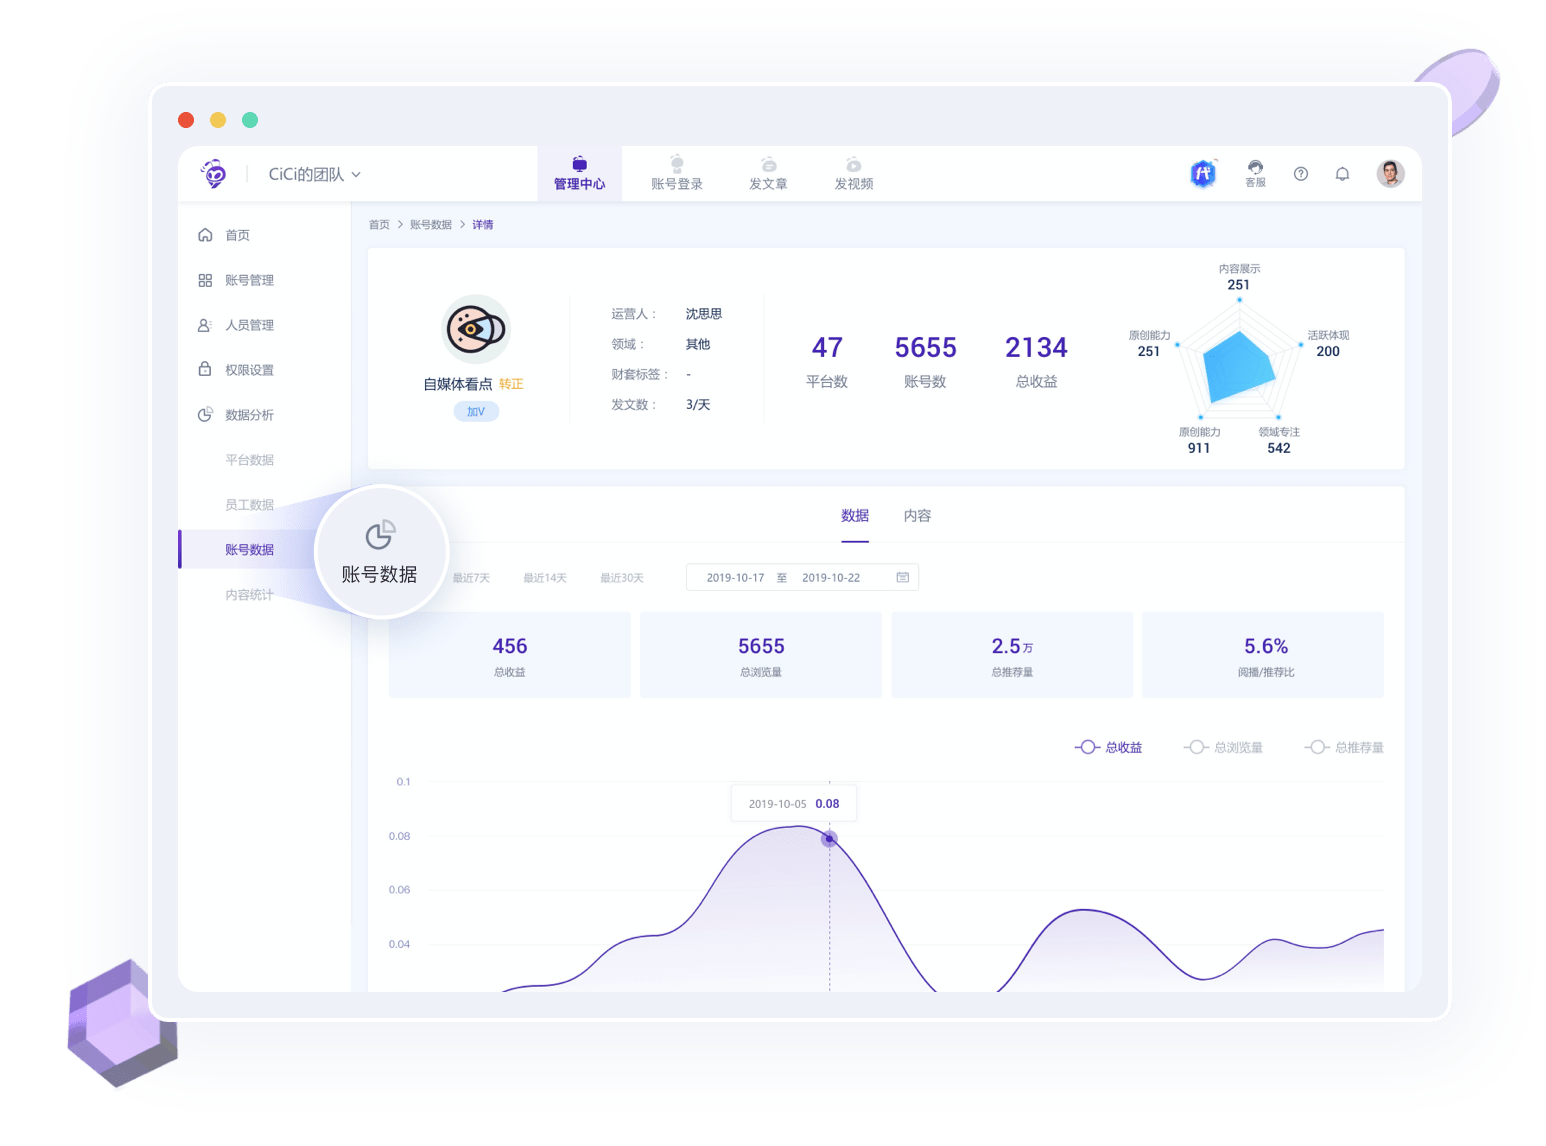Click the 自媒体看点 account avatar
The image size is (1546, 1146).
tap(476, 329)
